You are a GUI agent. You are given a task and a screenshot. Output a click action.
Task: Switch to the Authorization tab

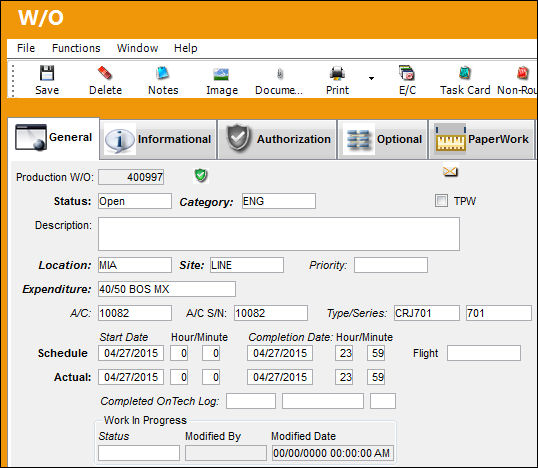coord(277,139)
